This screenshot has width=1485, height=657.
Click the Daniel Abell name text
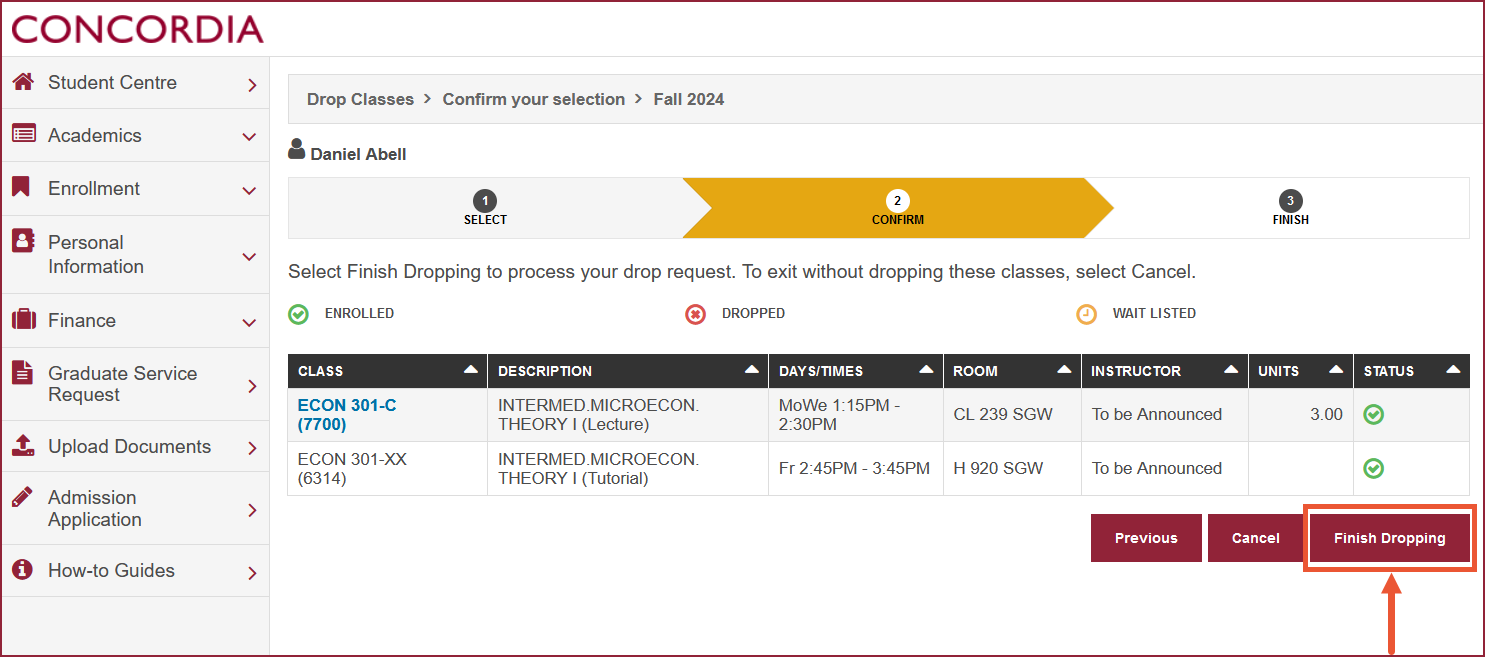click(358, 154)
